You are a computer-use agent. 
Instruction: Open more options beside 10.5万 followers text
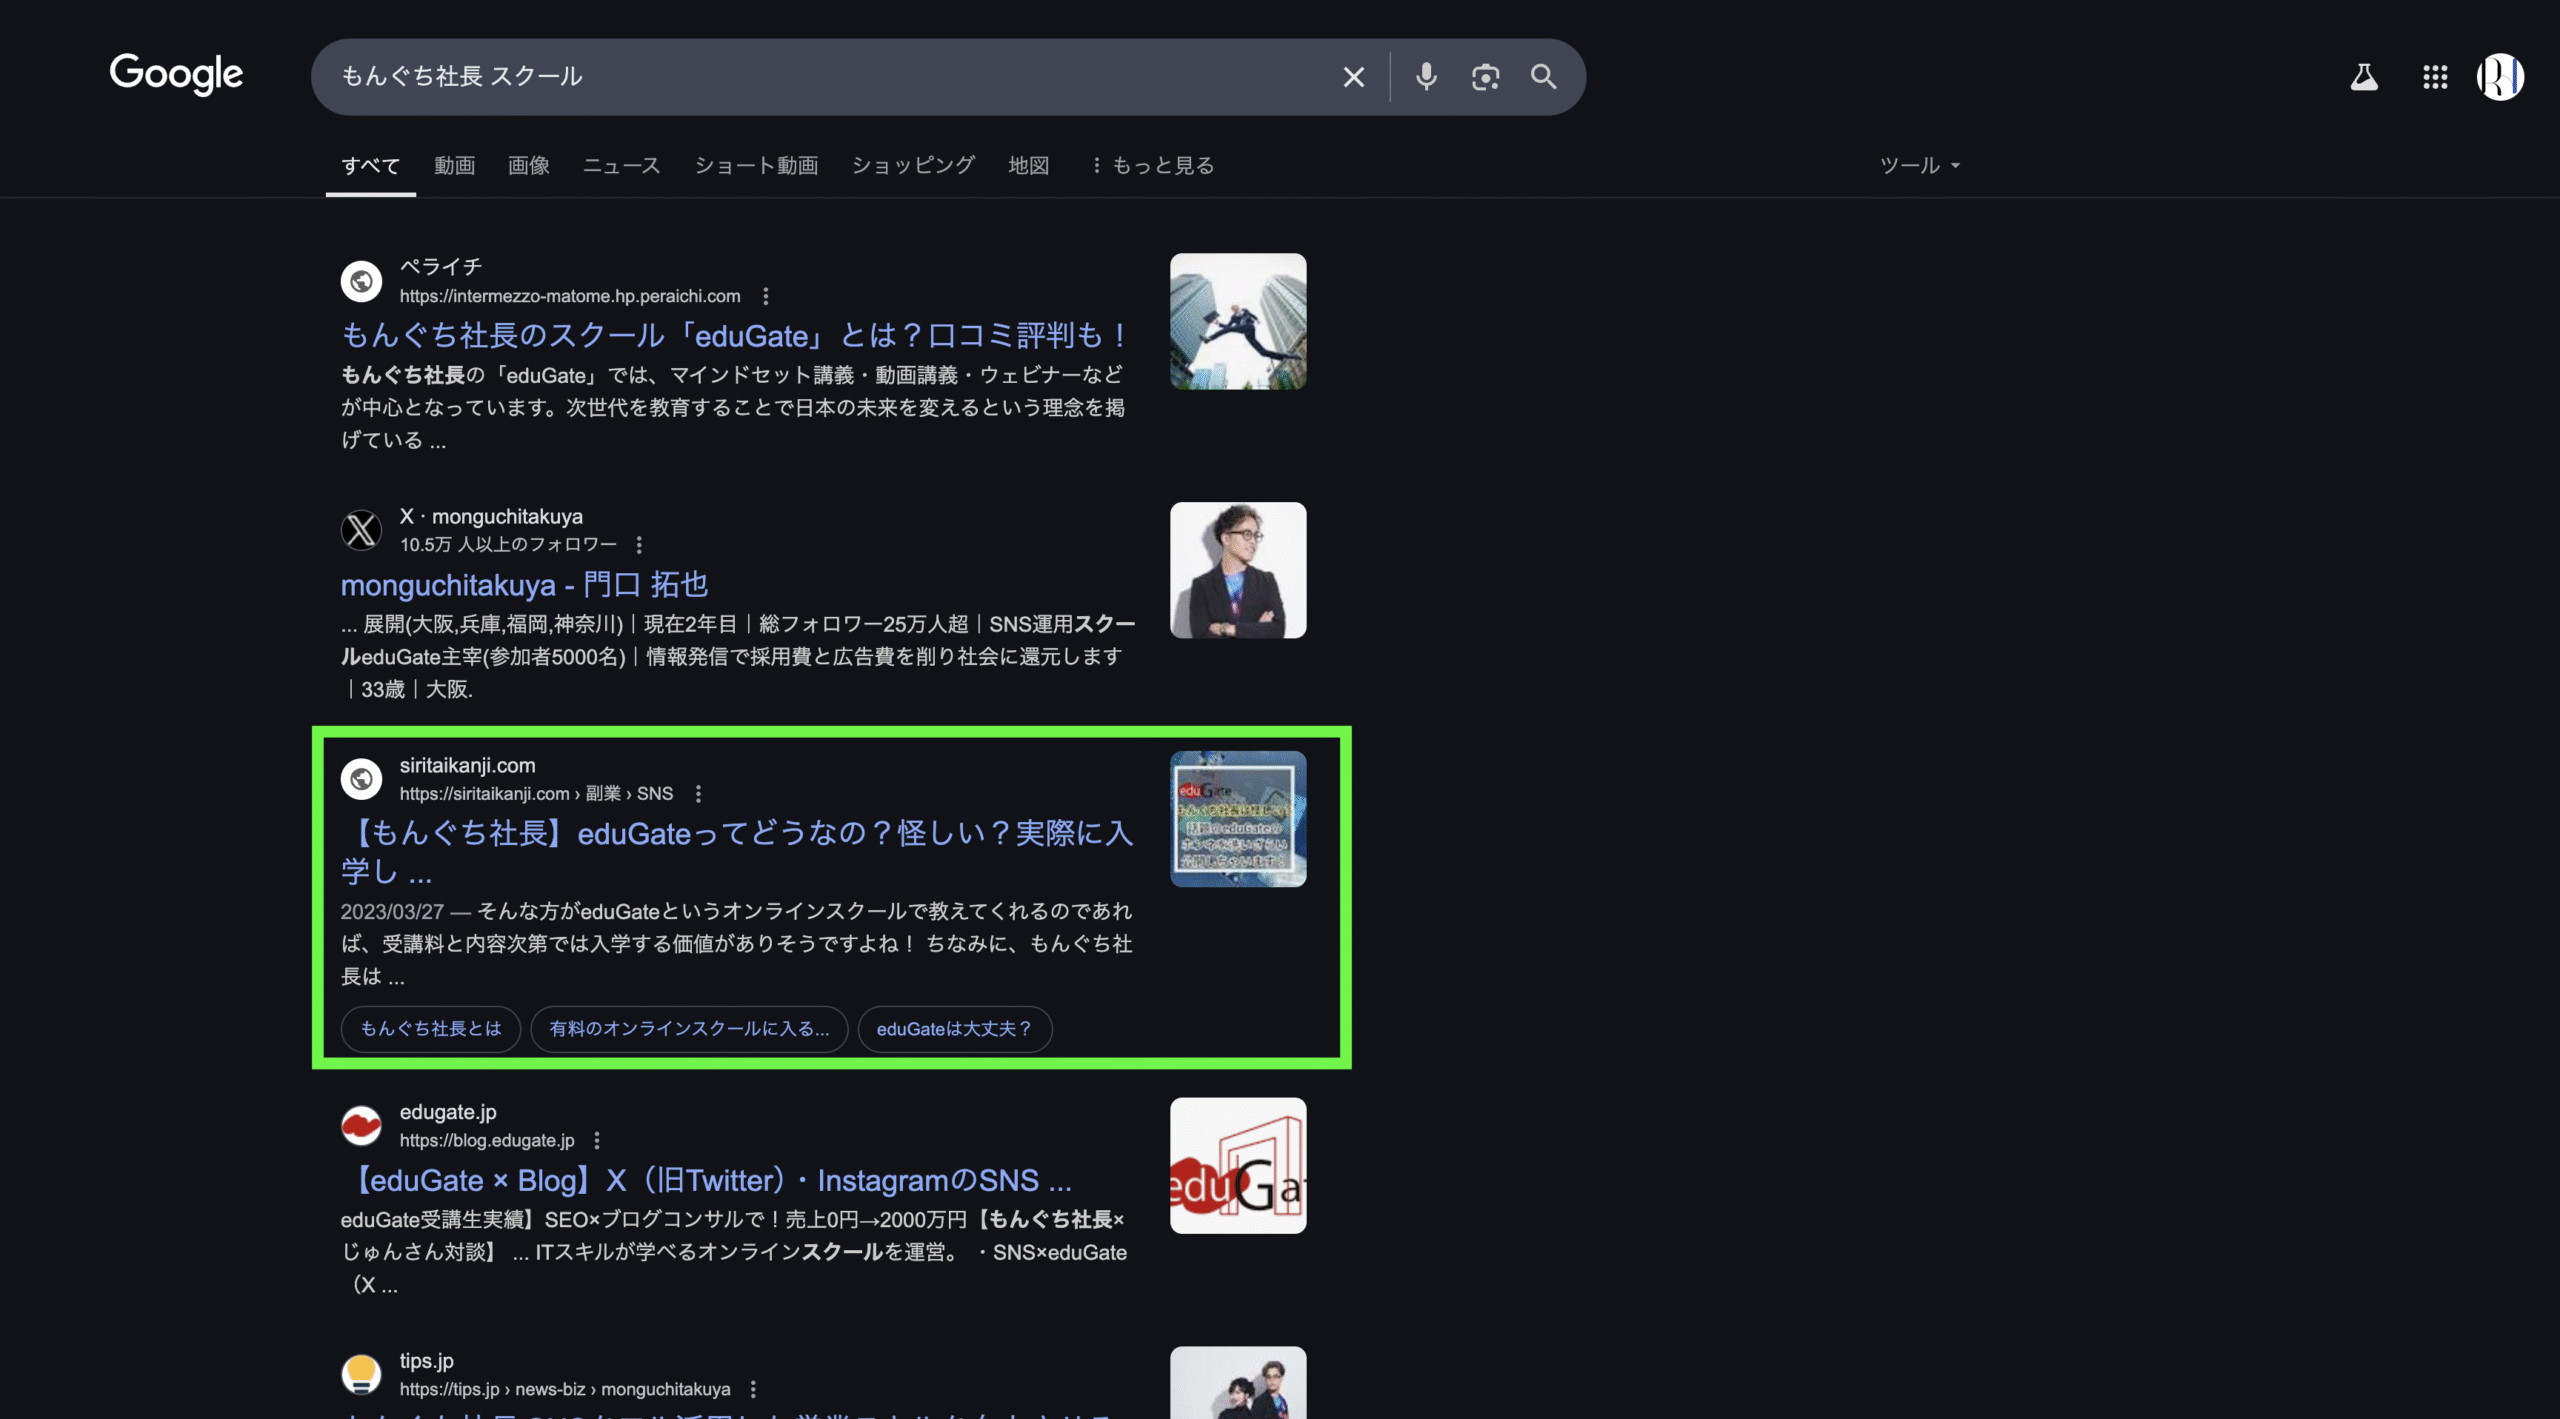tap(639, 544)
